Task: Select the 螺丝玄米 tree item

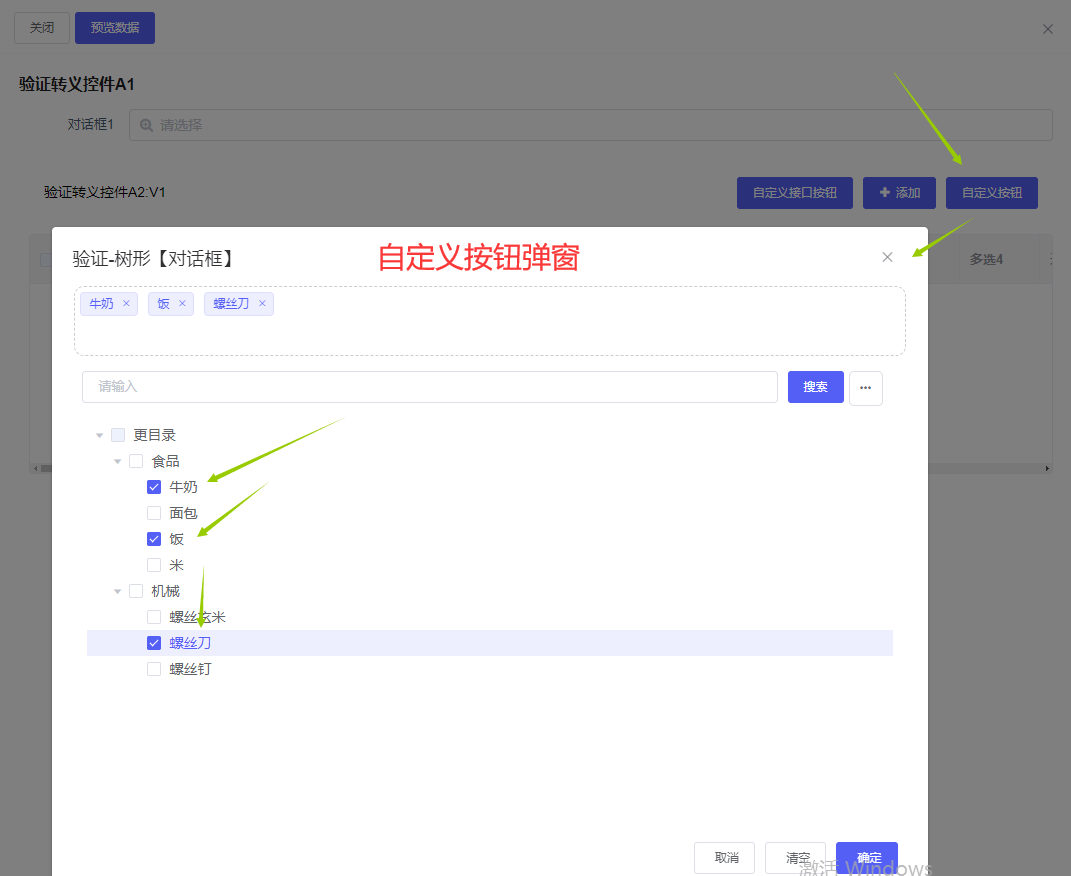Action: tap(197, 617)
